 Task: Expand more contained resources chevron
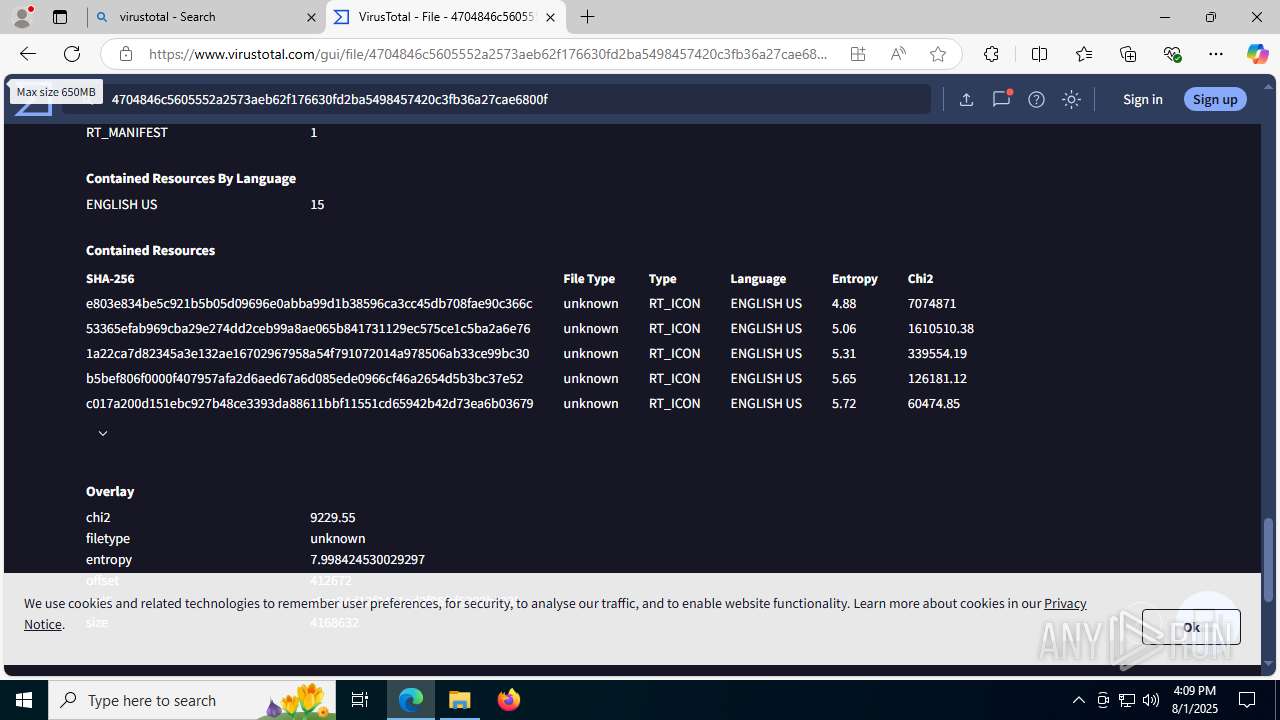(x=103, y=433)
